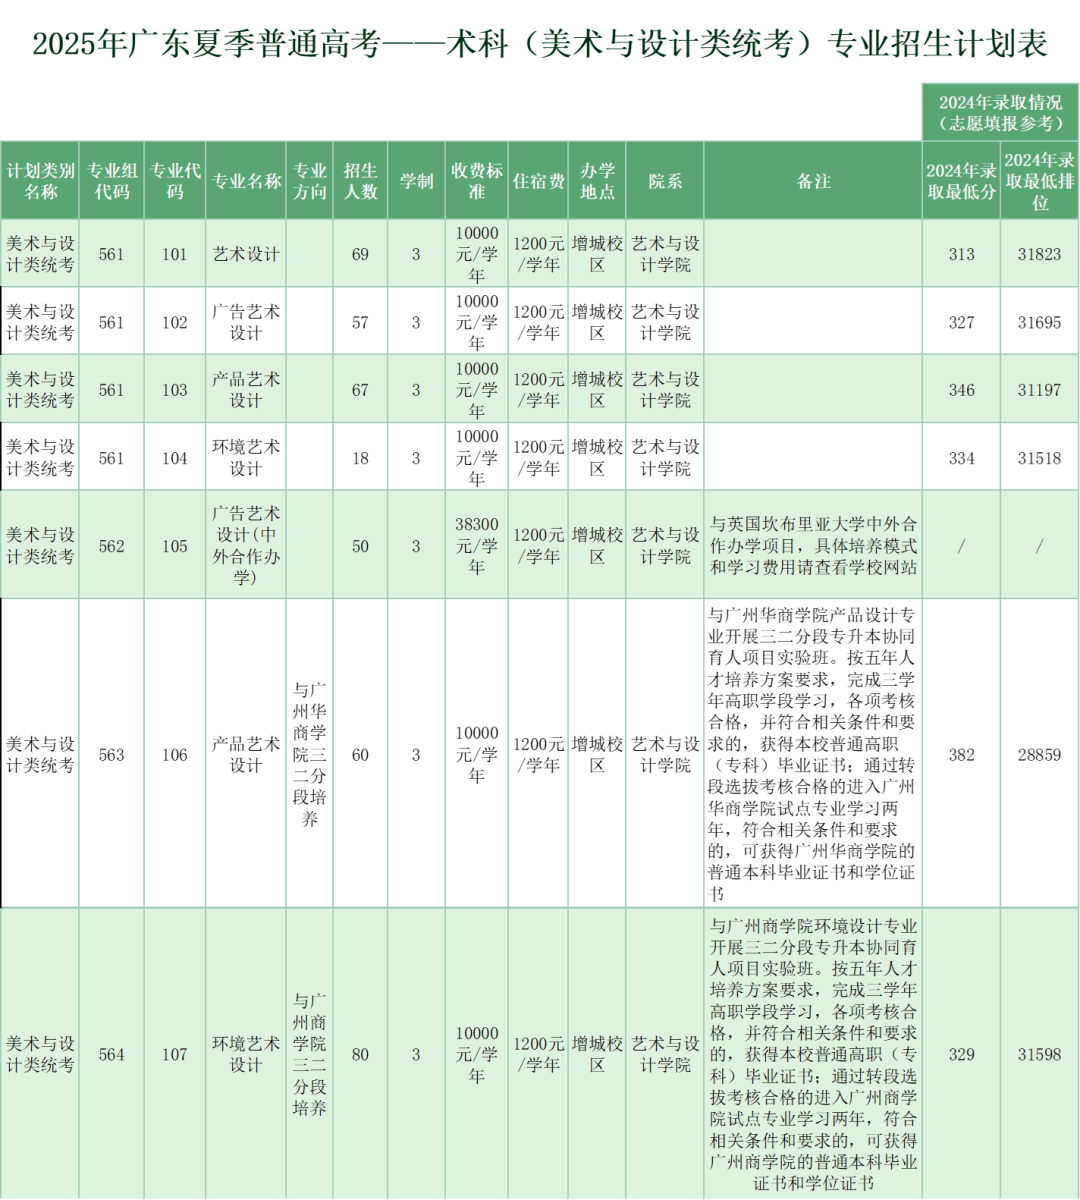Click 产品艺术设计 in row 103
This screenshot has width=1080, height=1200.
click(246, 390)
